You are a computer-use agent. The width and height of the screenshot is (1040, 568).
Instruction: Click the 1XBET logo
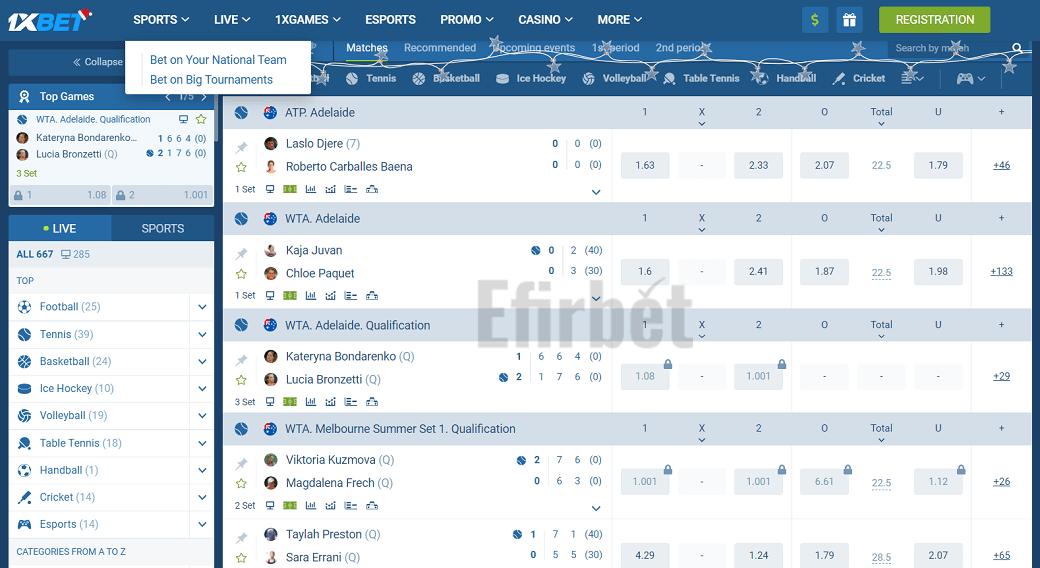[50, 21]
